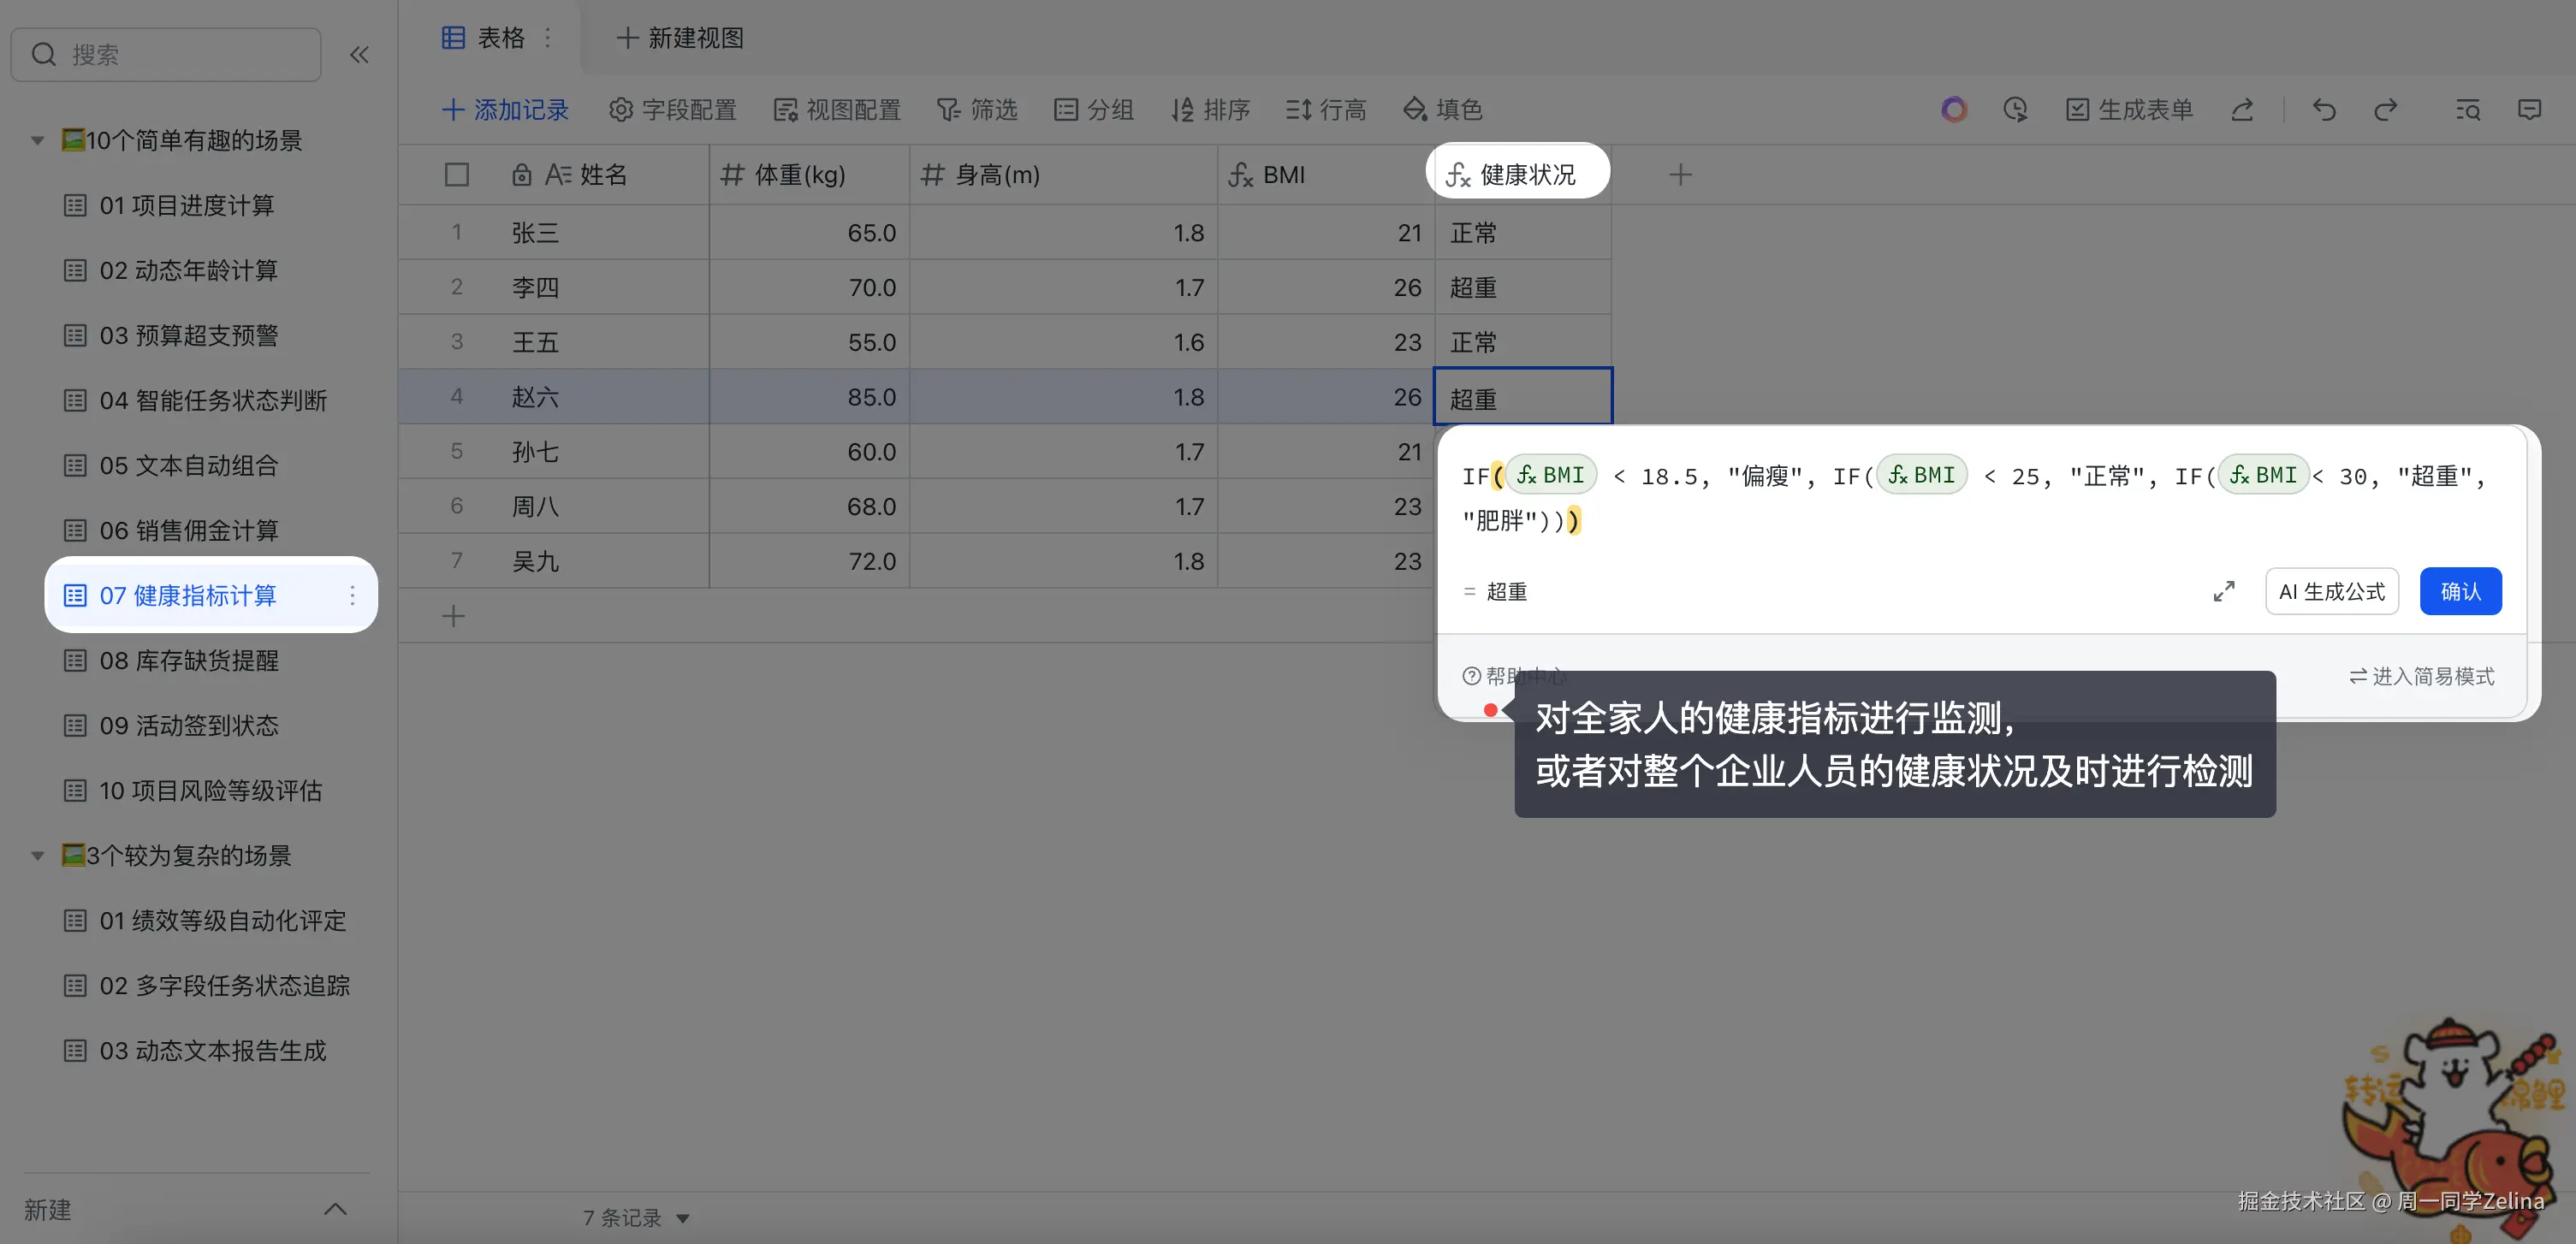The image size is (2576, 1244).
Task: Add a new row below 吴九
Action: tap(453, 616)
